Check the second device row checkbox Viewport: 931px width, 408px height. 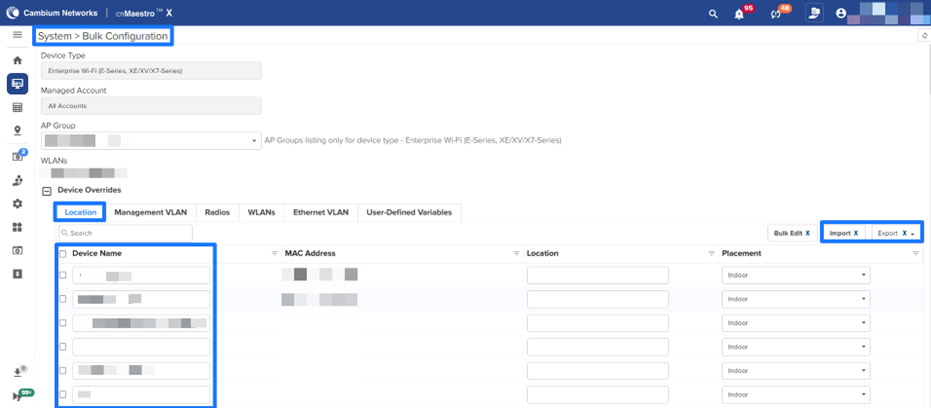click(x=63, y=299)
